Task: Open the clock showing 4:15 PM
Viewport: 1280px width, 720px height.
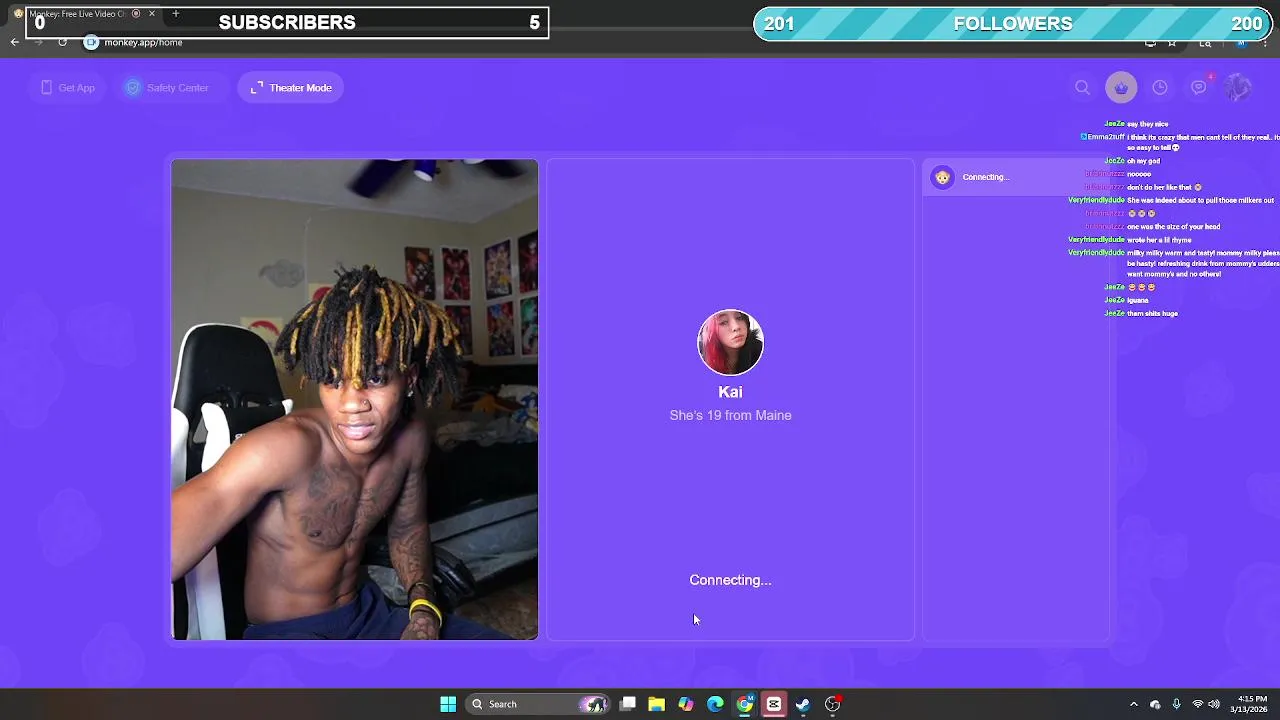Action: click(1252, 704)
